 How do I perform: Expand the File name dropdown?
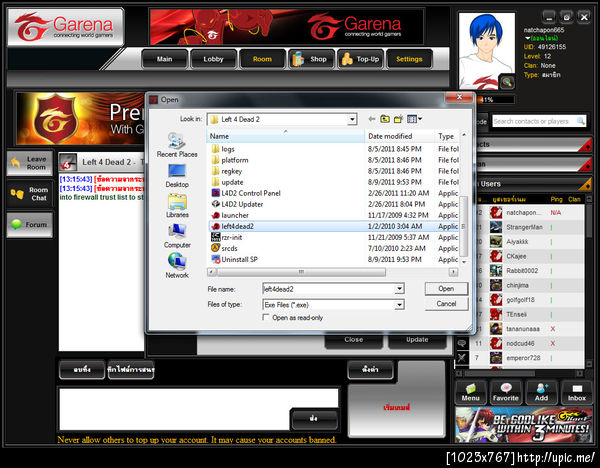click(x=399, y=289)
